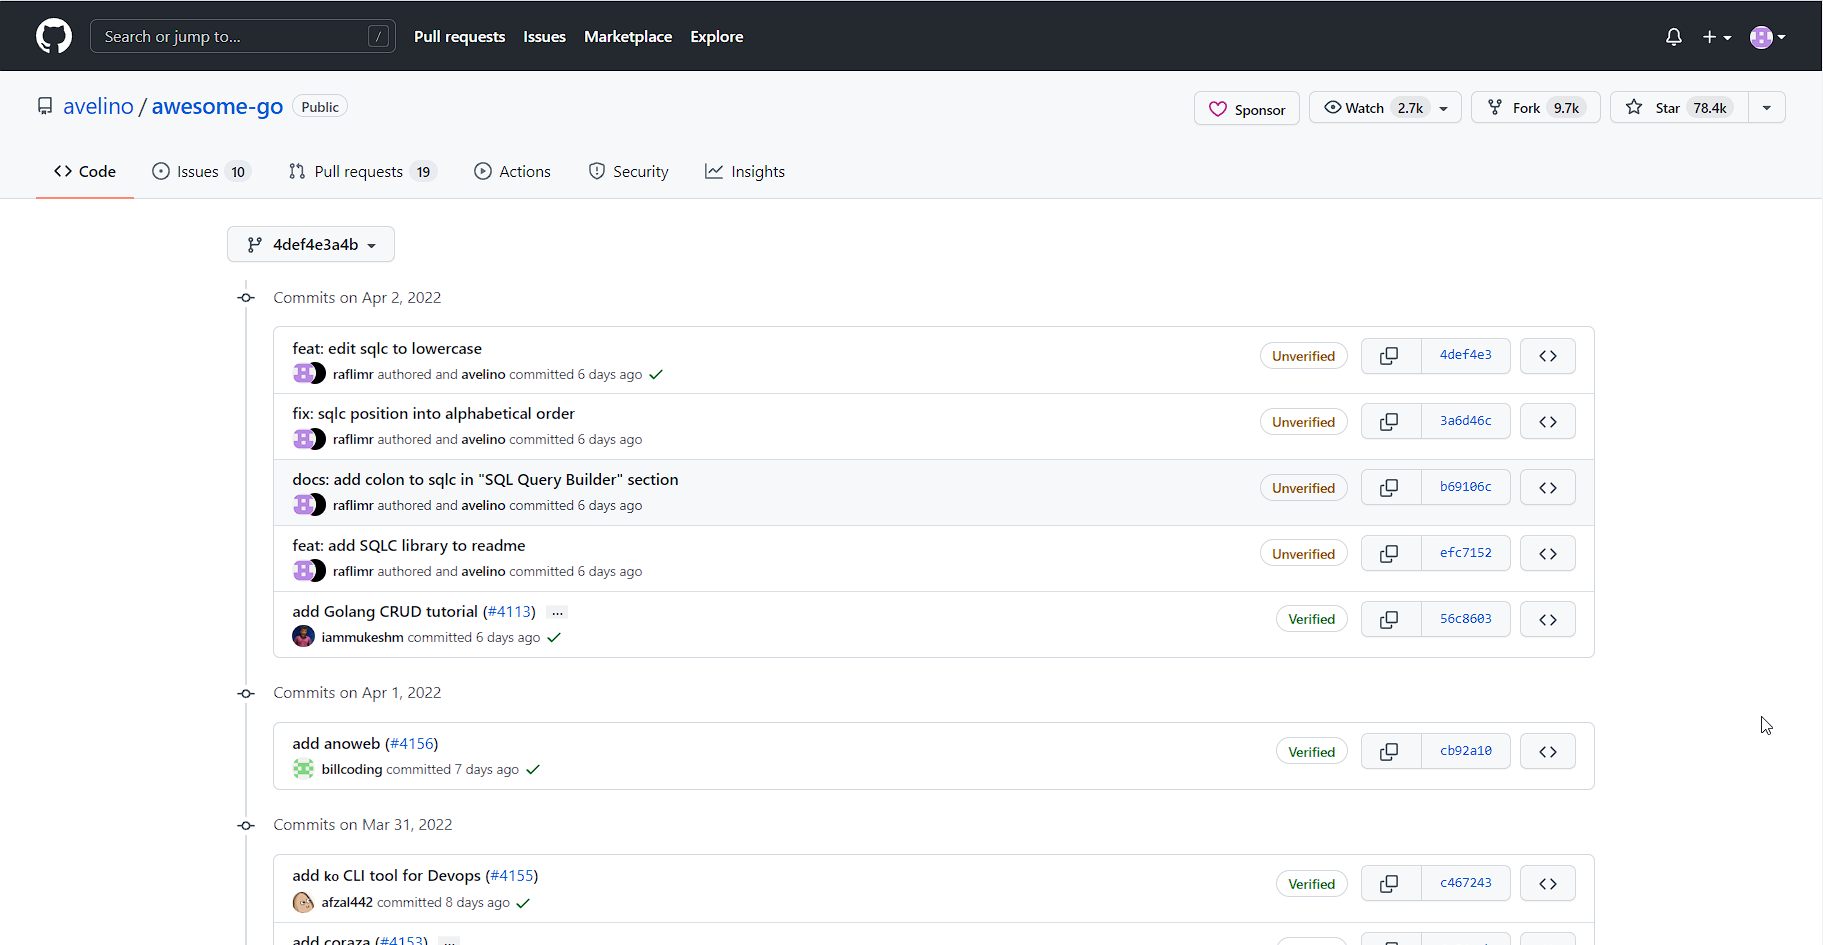
Task: Browse repository at commit 56c8603
Action: 1548,620
